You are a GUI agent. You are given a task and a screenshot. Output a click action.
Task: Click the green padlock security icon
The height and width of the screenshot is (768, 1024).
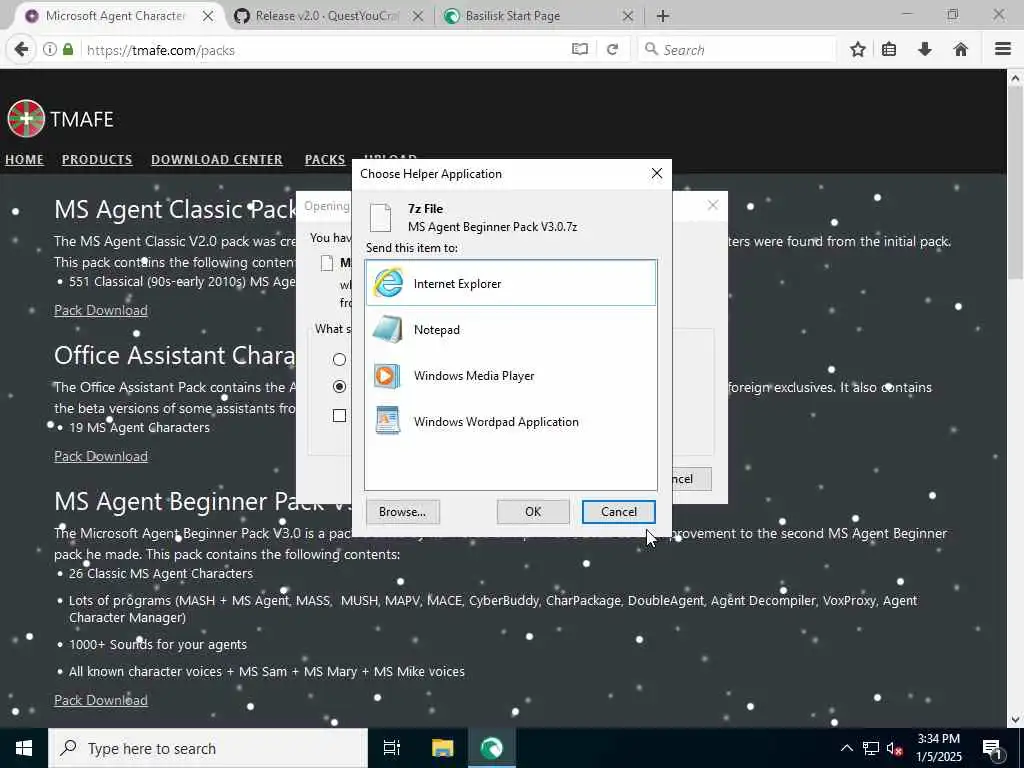68,50
